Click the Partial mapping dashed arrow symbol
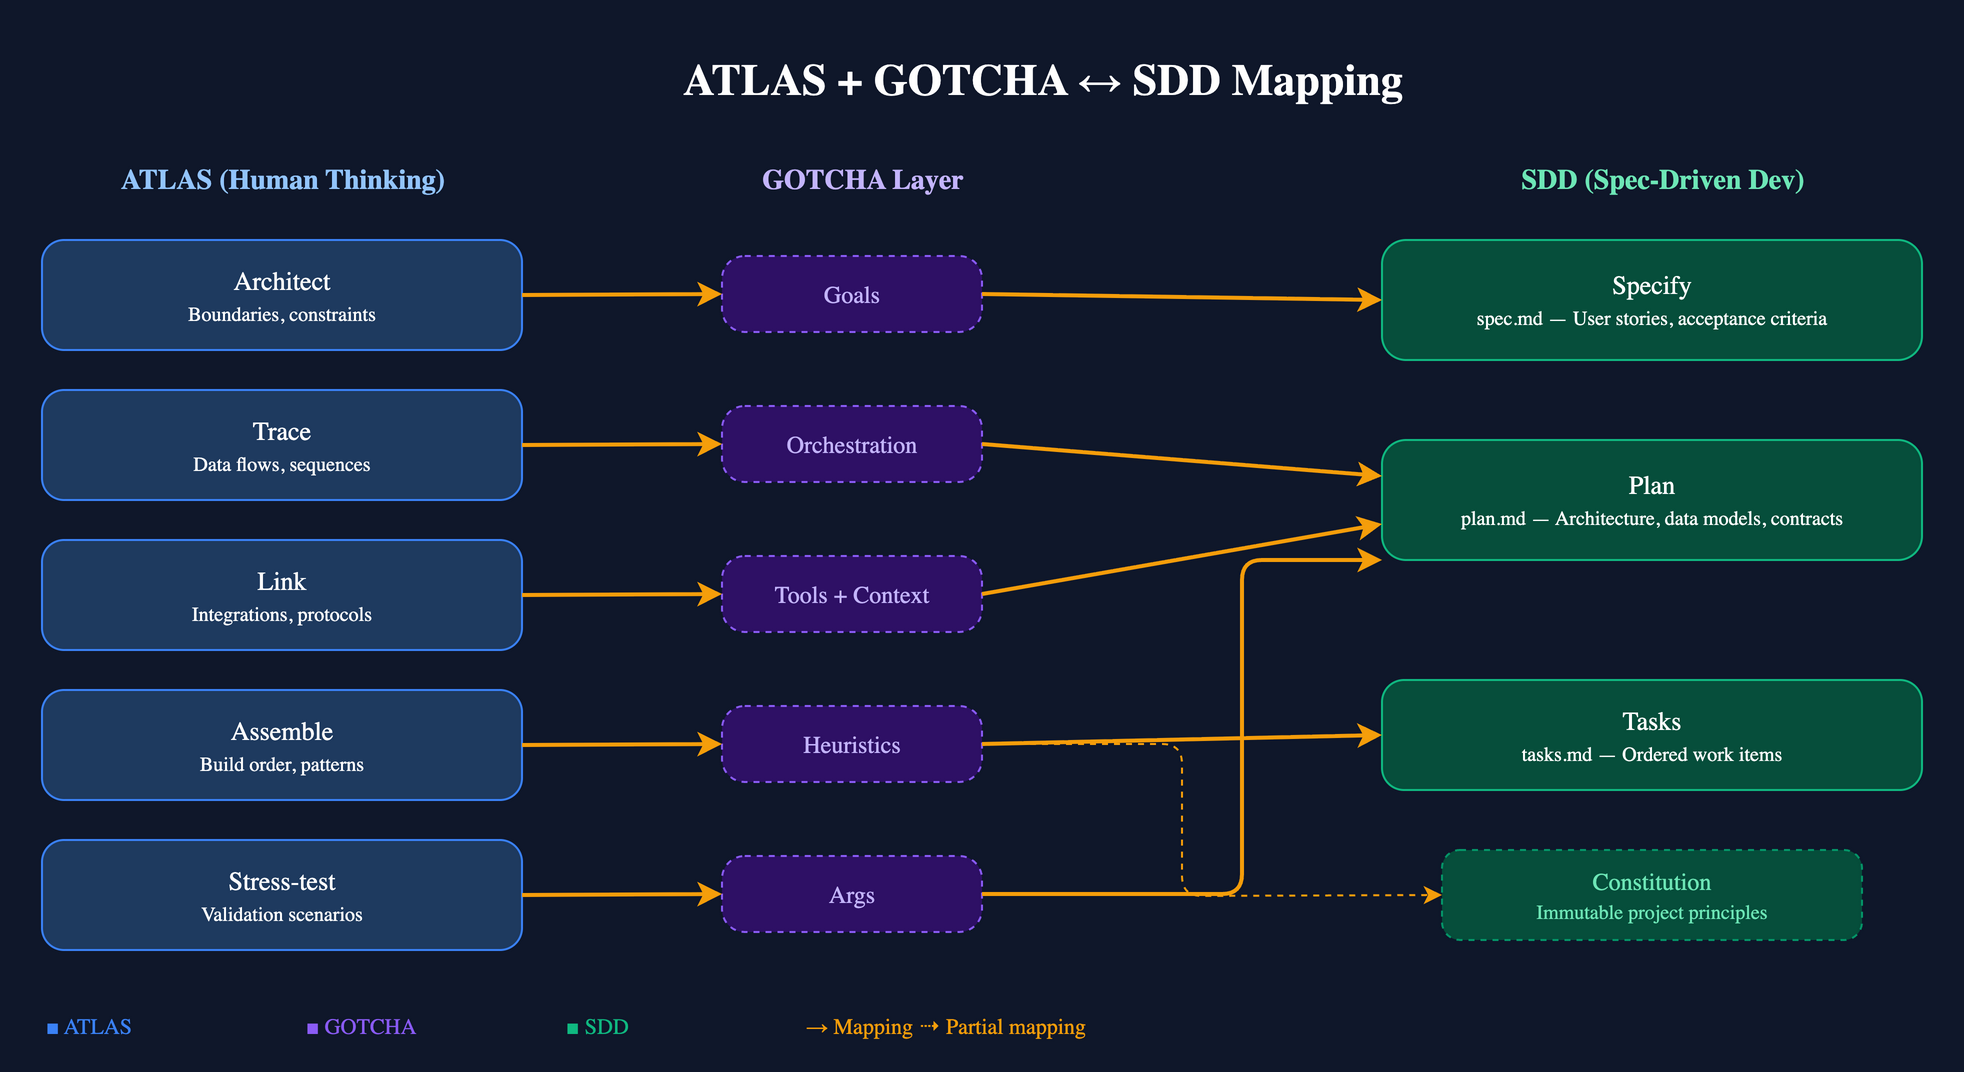Screen dimensions: 1964x1072 [x=929, y=1026]
